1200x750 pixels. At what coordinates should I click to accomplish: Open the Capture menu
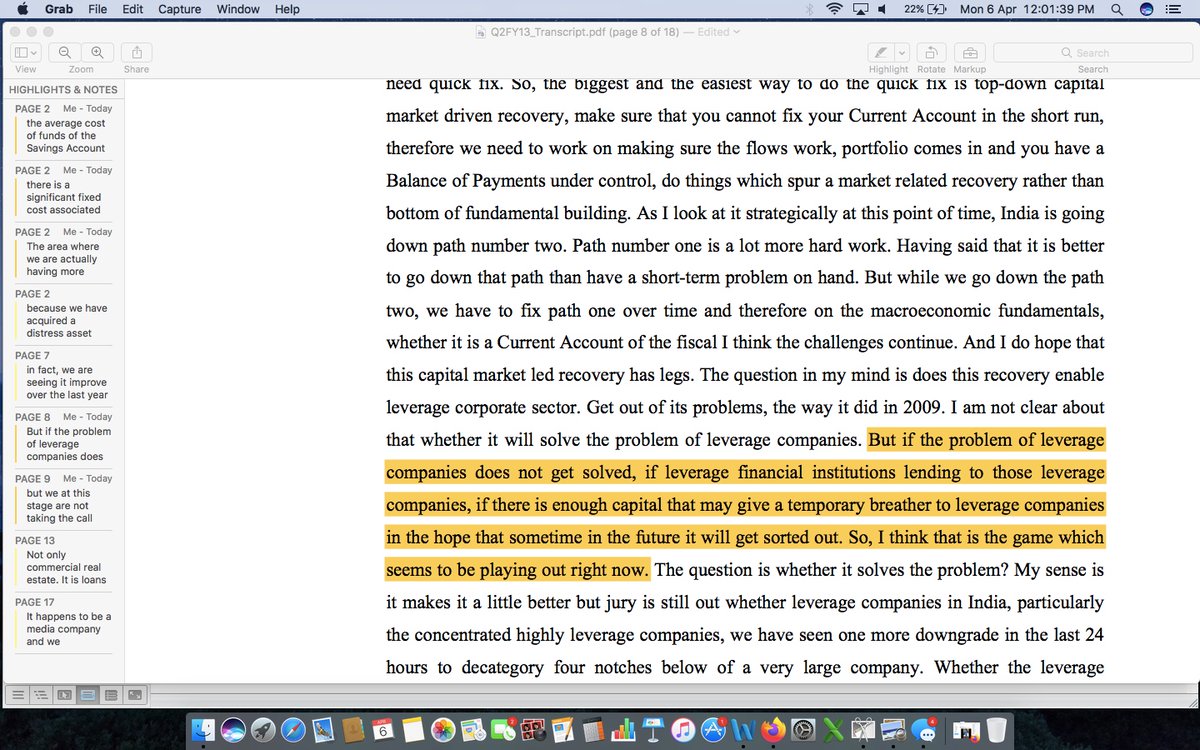[x=180, y=9]
